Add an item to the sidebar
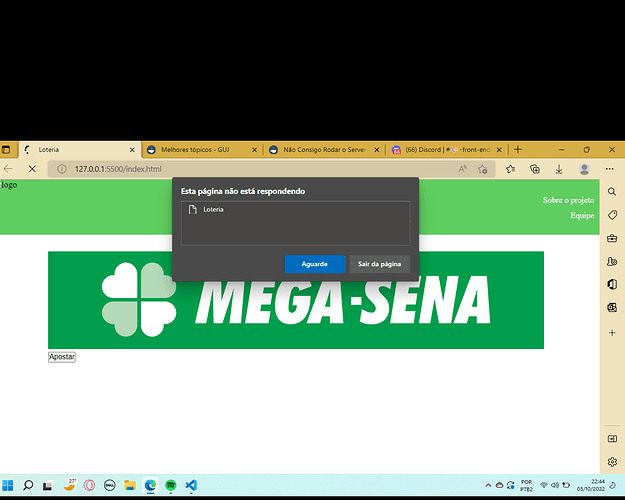Screen dimensions: 625x500 coord(612,333)
